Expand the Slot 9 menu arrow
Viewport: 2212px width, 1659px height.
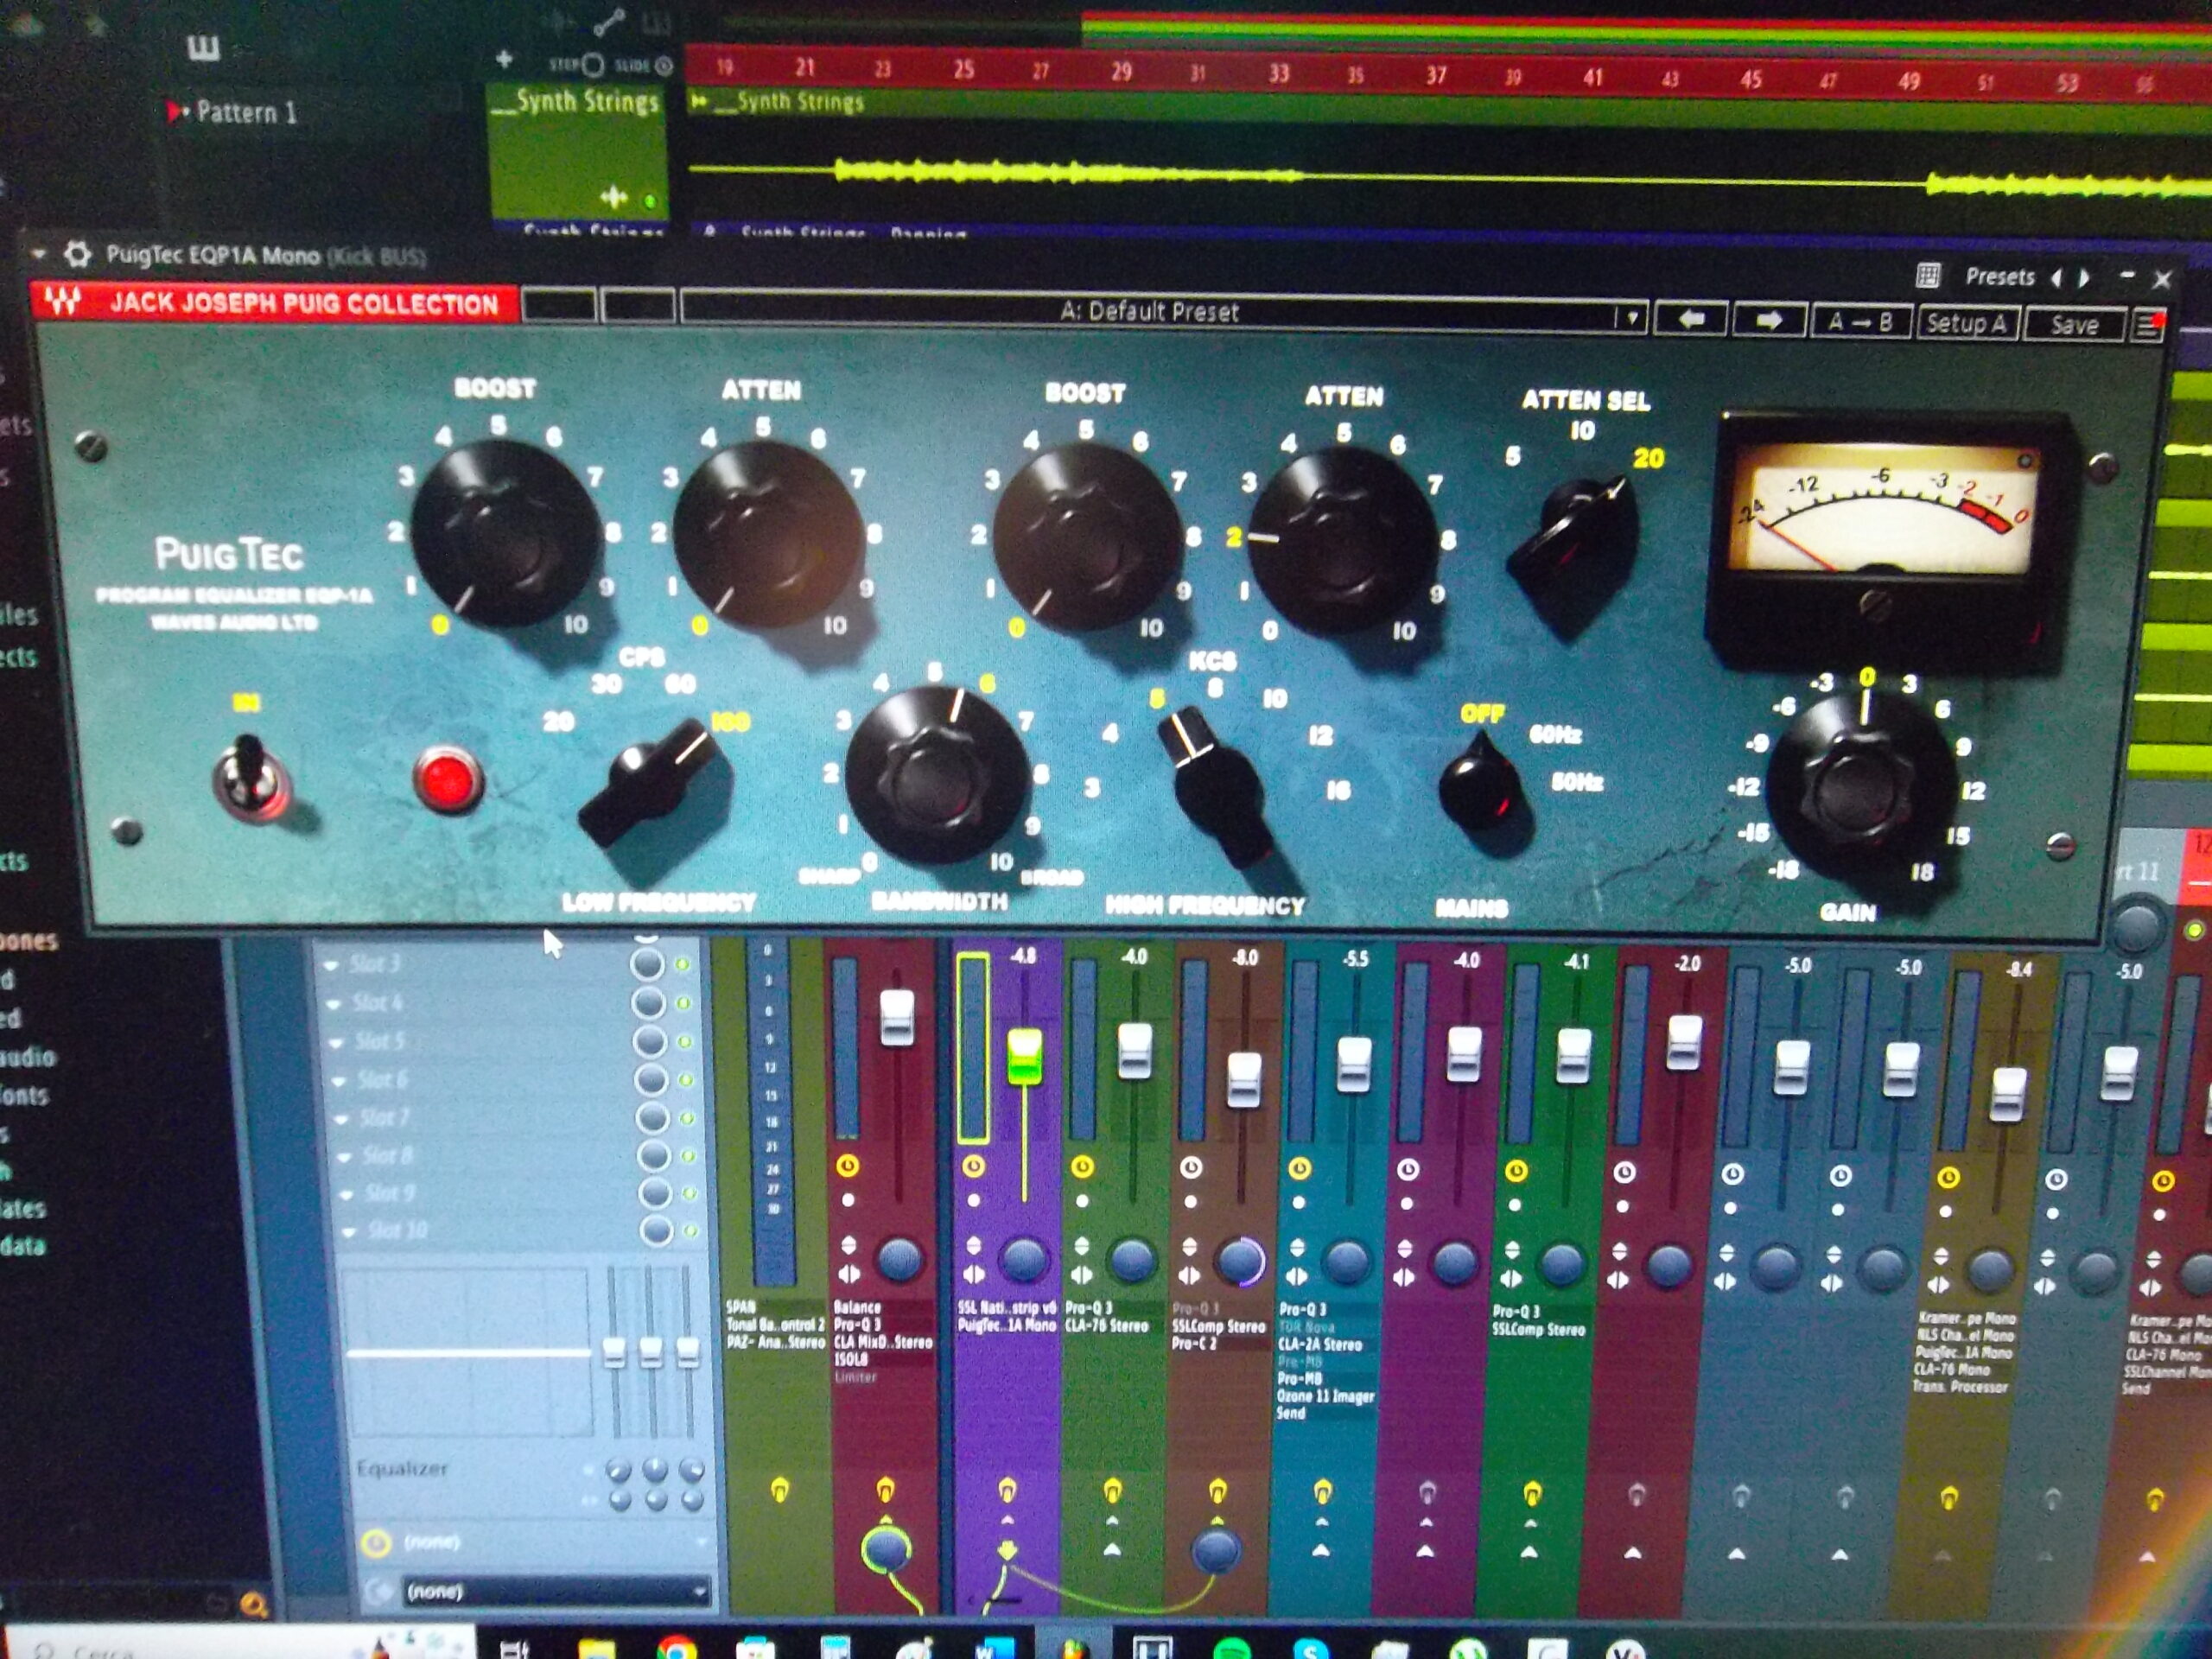(347, 1195)
